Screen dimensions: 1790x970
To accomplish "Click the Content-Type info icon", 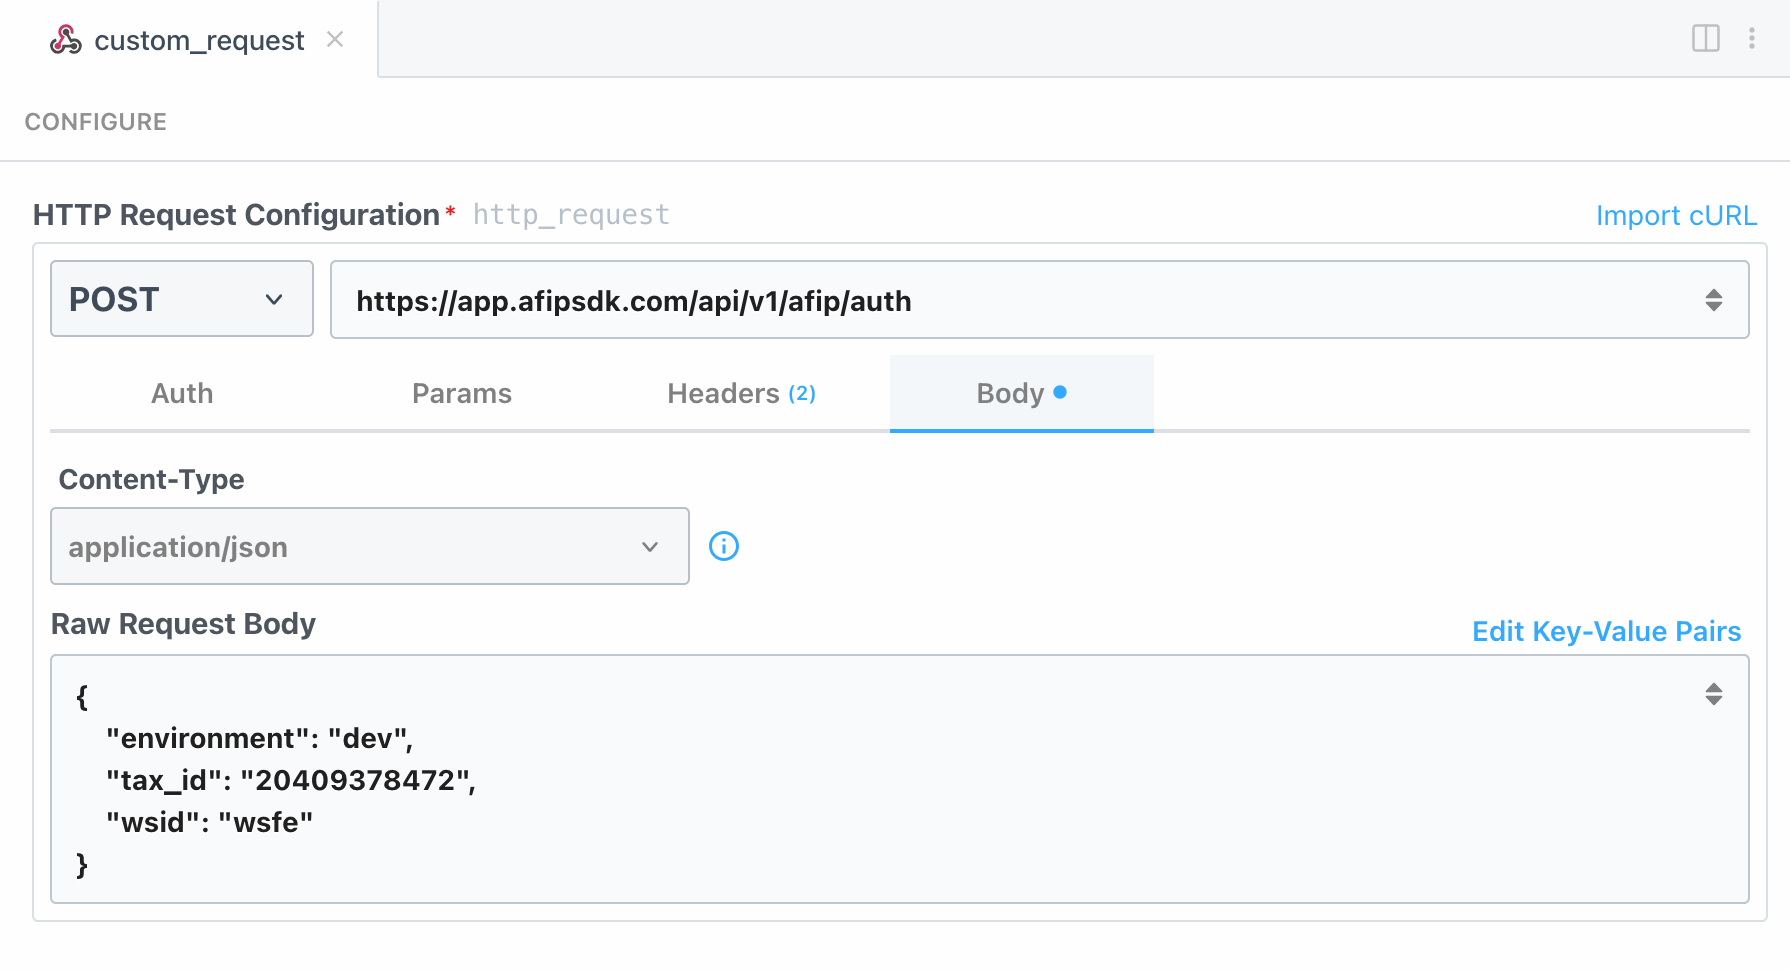I will point(723,546).
